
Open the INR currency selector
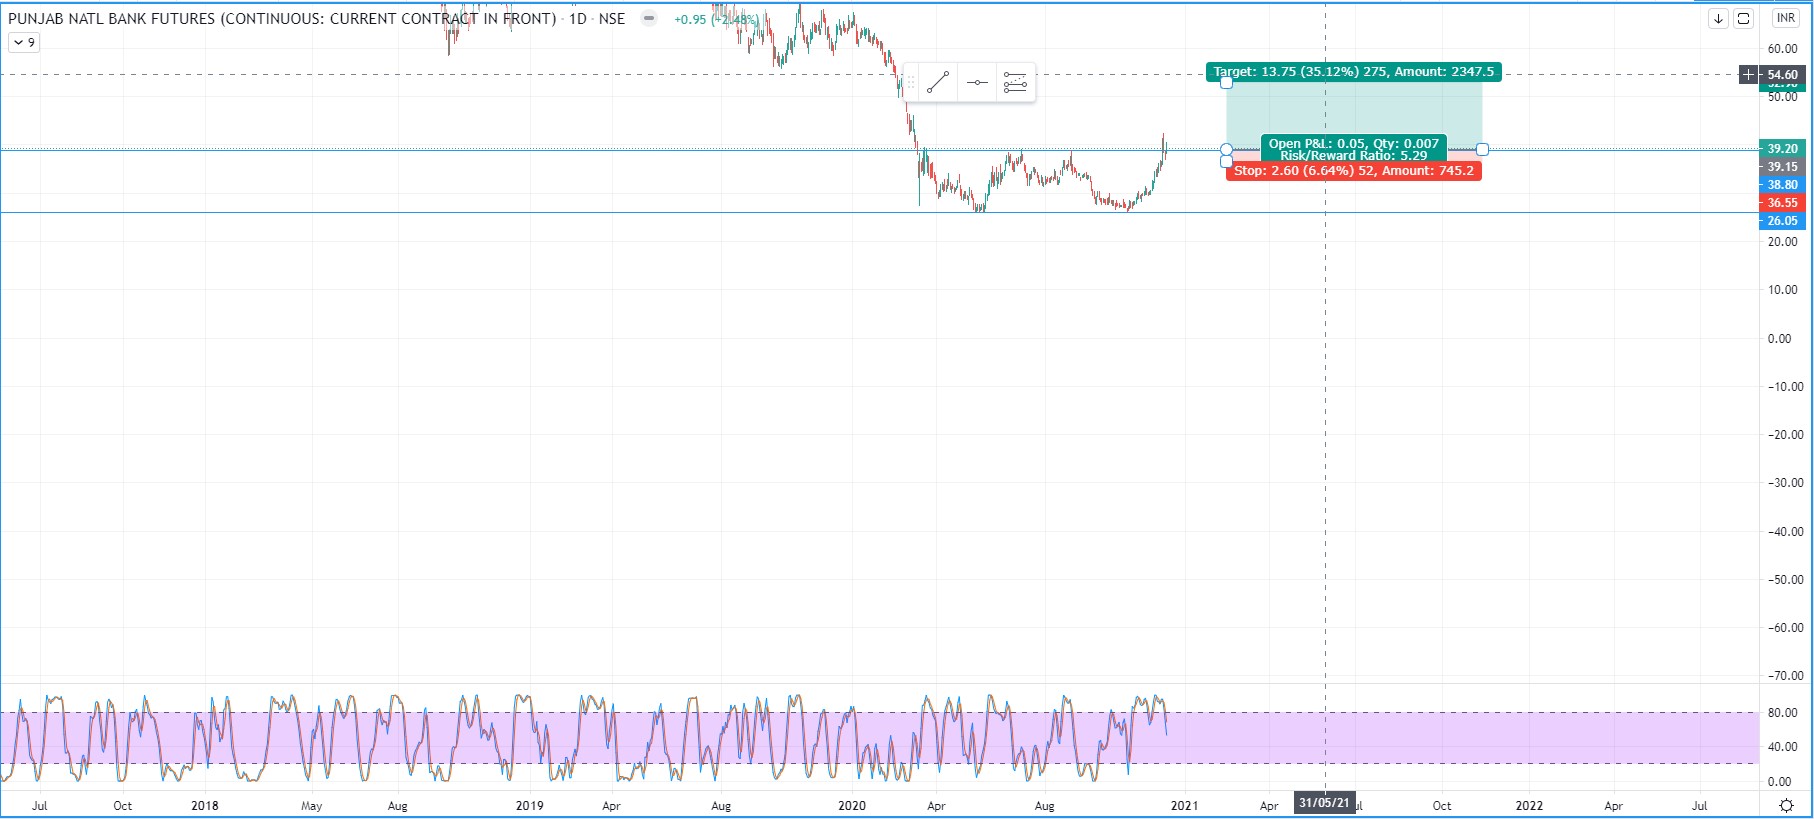tap(1785, 18)
